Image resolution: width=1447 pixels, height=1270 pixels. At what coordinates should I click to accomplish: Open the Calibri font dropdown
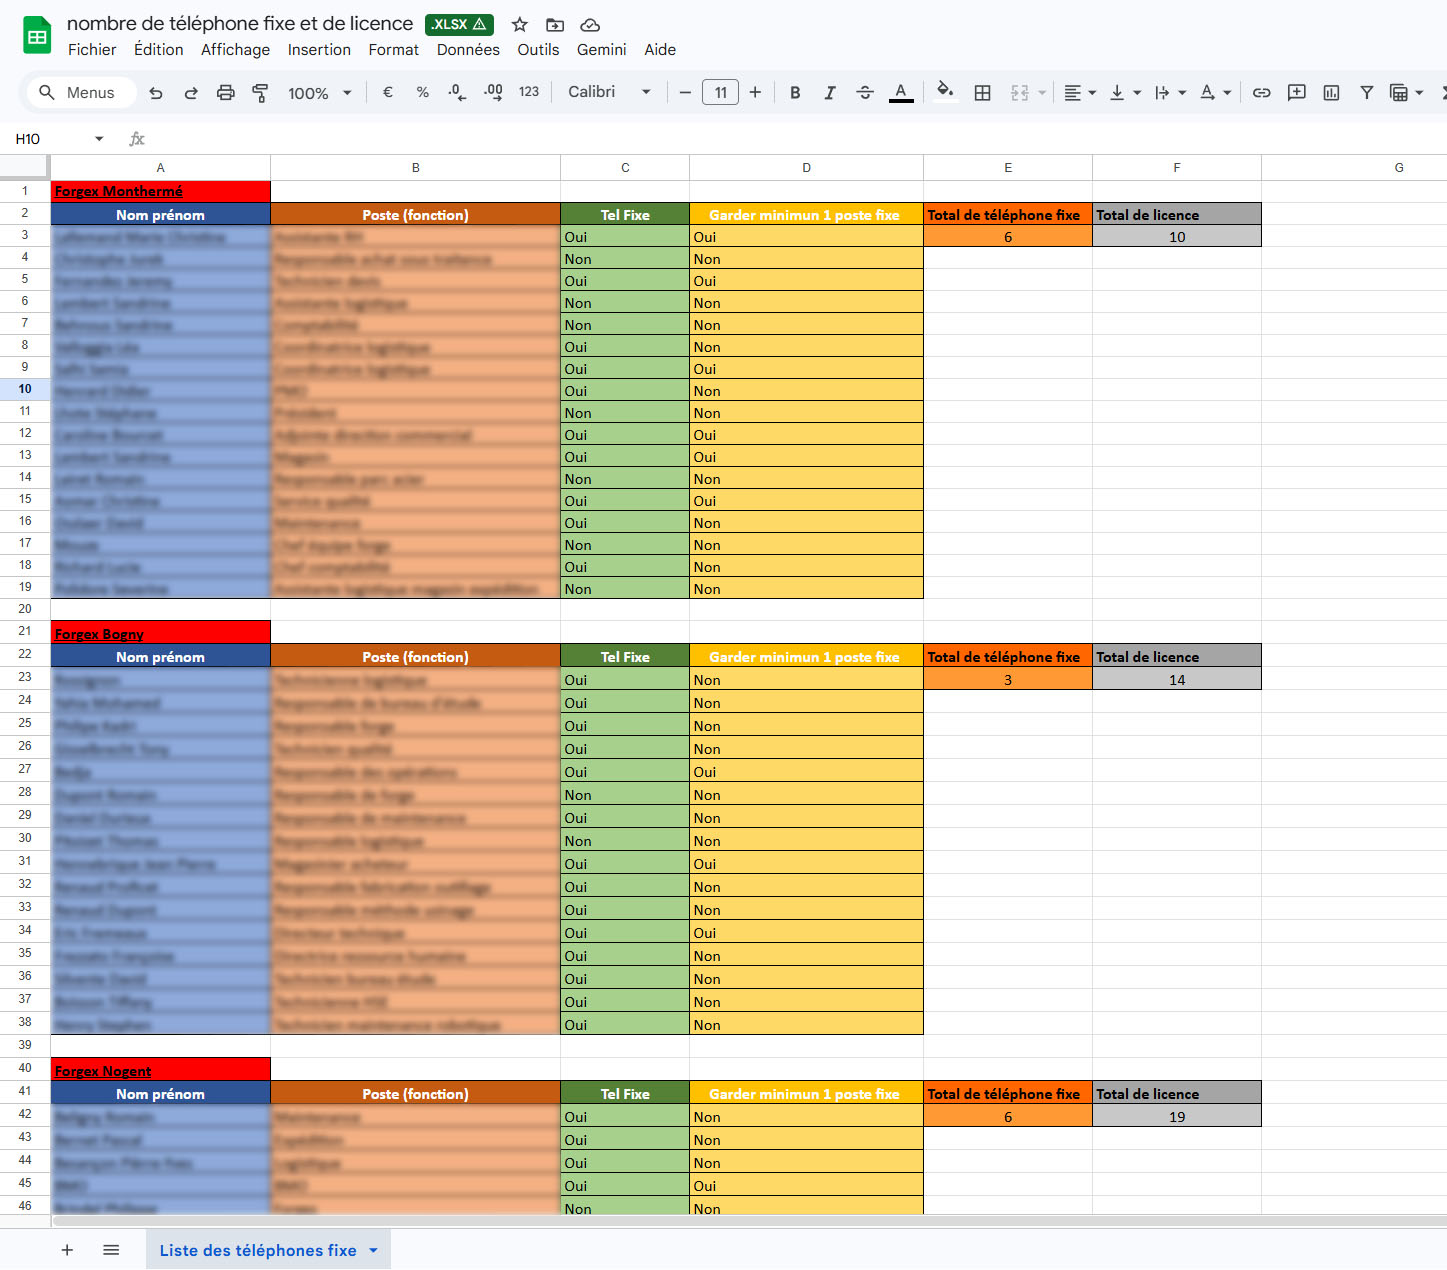coord(610,92)
